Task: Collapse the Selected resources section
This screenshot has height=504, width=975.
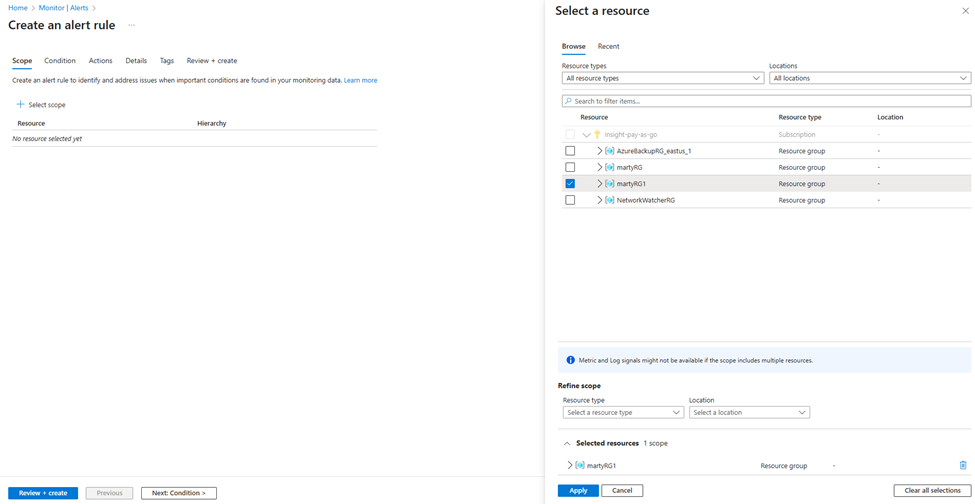Action: [x=567, y=443]
